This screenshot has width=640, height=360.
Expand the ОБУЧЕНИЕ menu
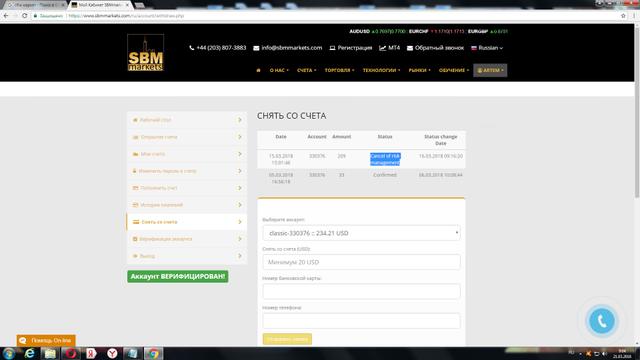coord(454,70)
